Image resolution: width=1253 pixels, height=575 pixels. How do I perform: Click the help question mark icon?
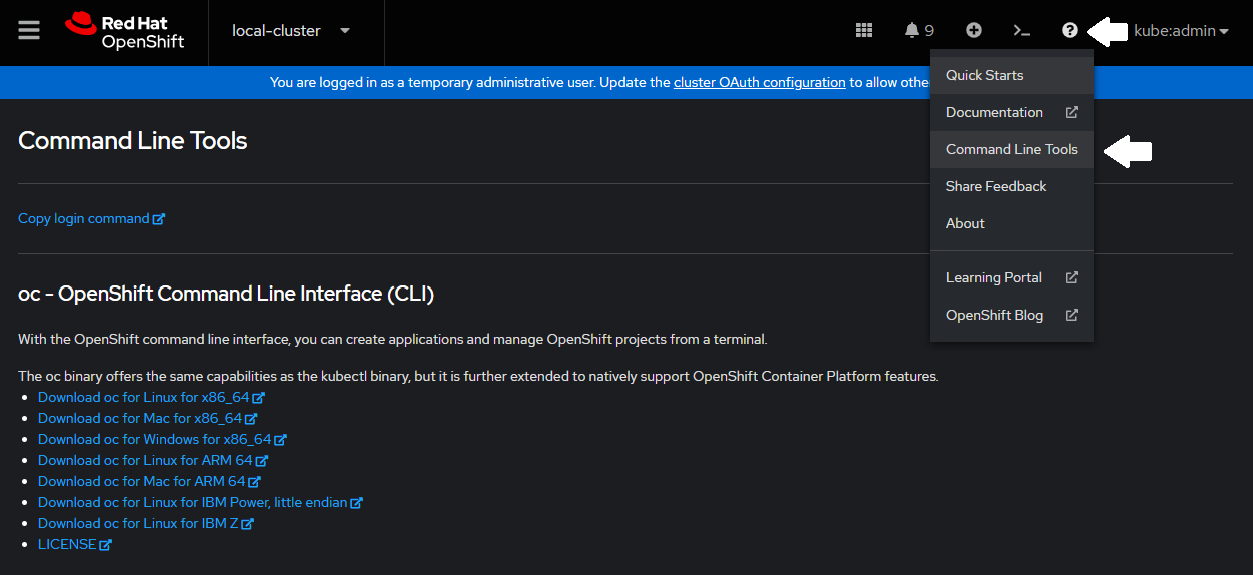coord(1070,30)
